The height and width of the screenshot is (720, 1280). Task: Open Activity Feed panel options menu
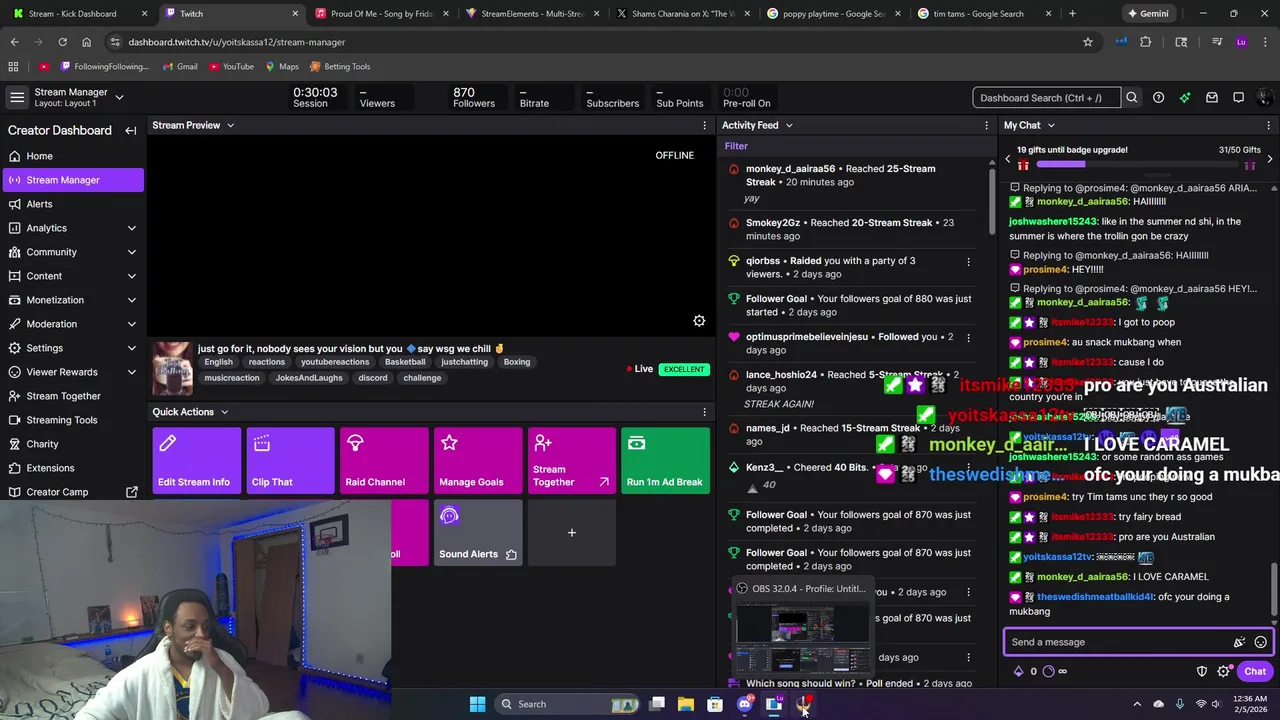[987, 125]
